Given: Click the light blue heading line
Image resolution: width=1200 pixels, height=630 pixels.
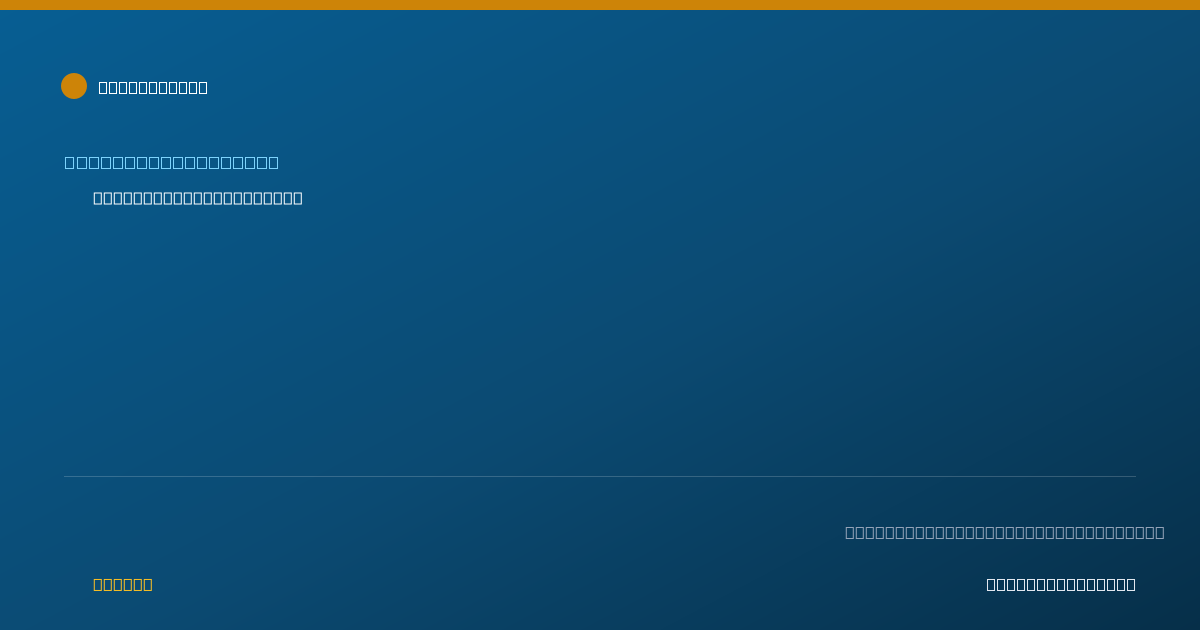Looking at the screenshot, I should tap(172, 163).
